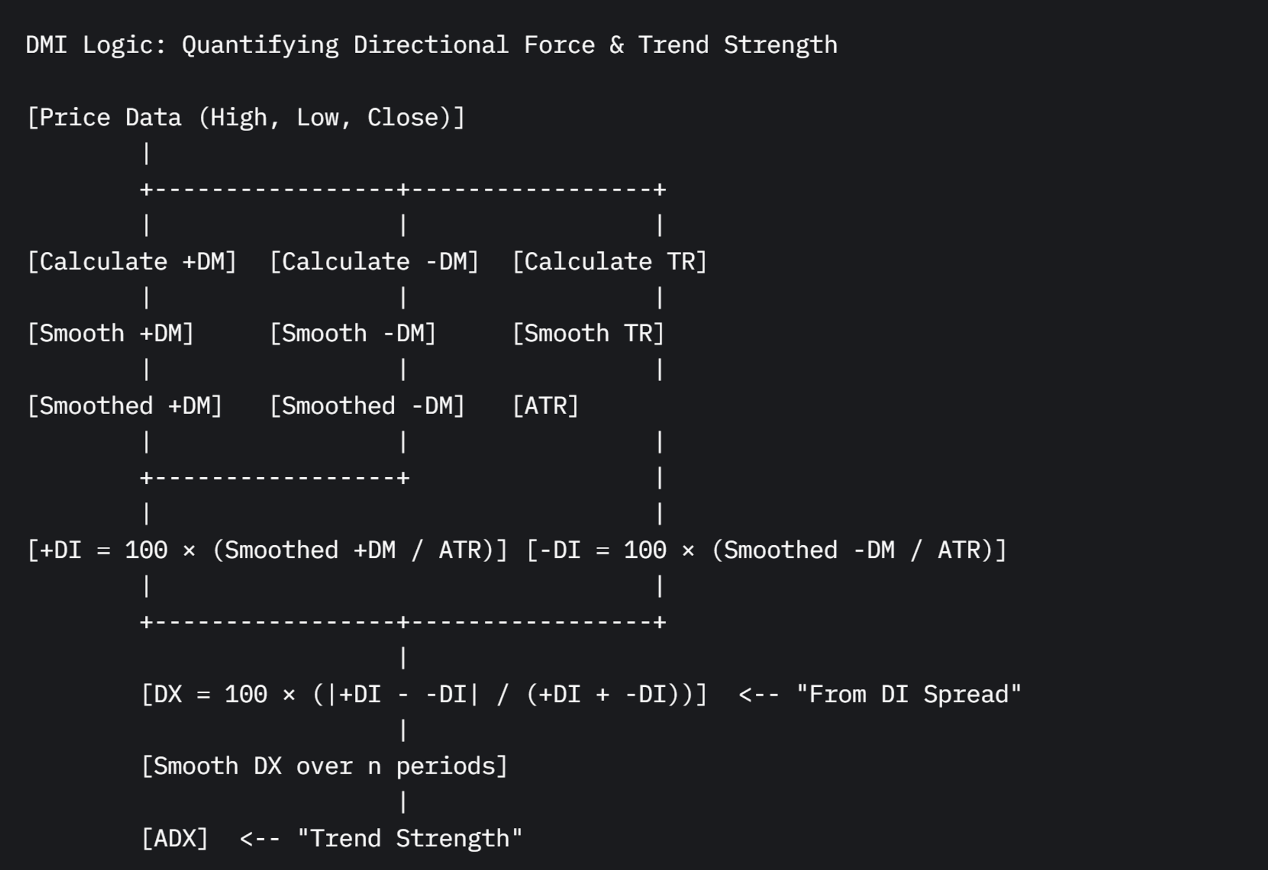Select the Calculate TR node
This screenshot has width=1268, height=870.
click(x=610, y=261)
